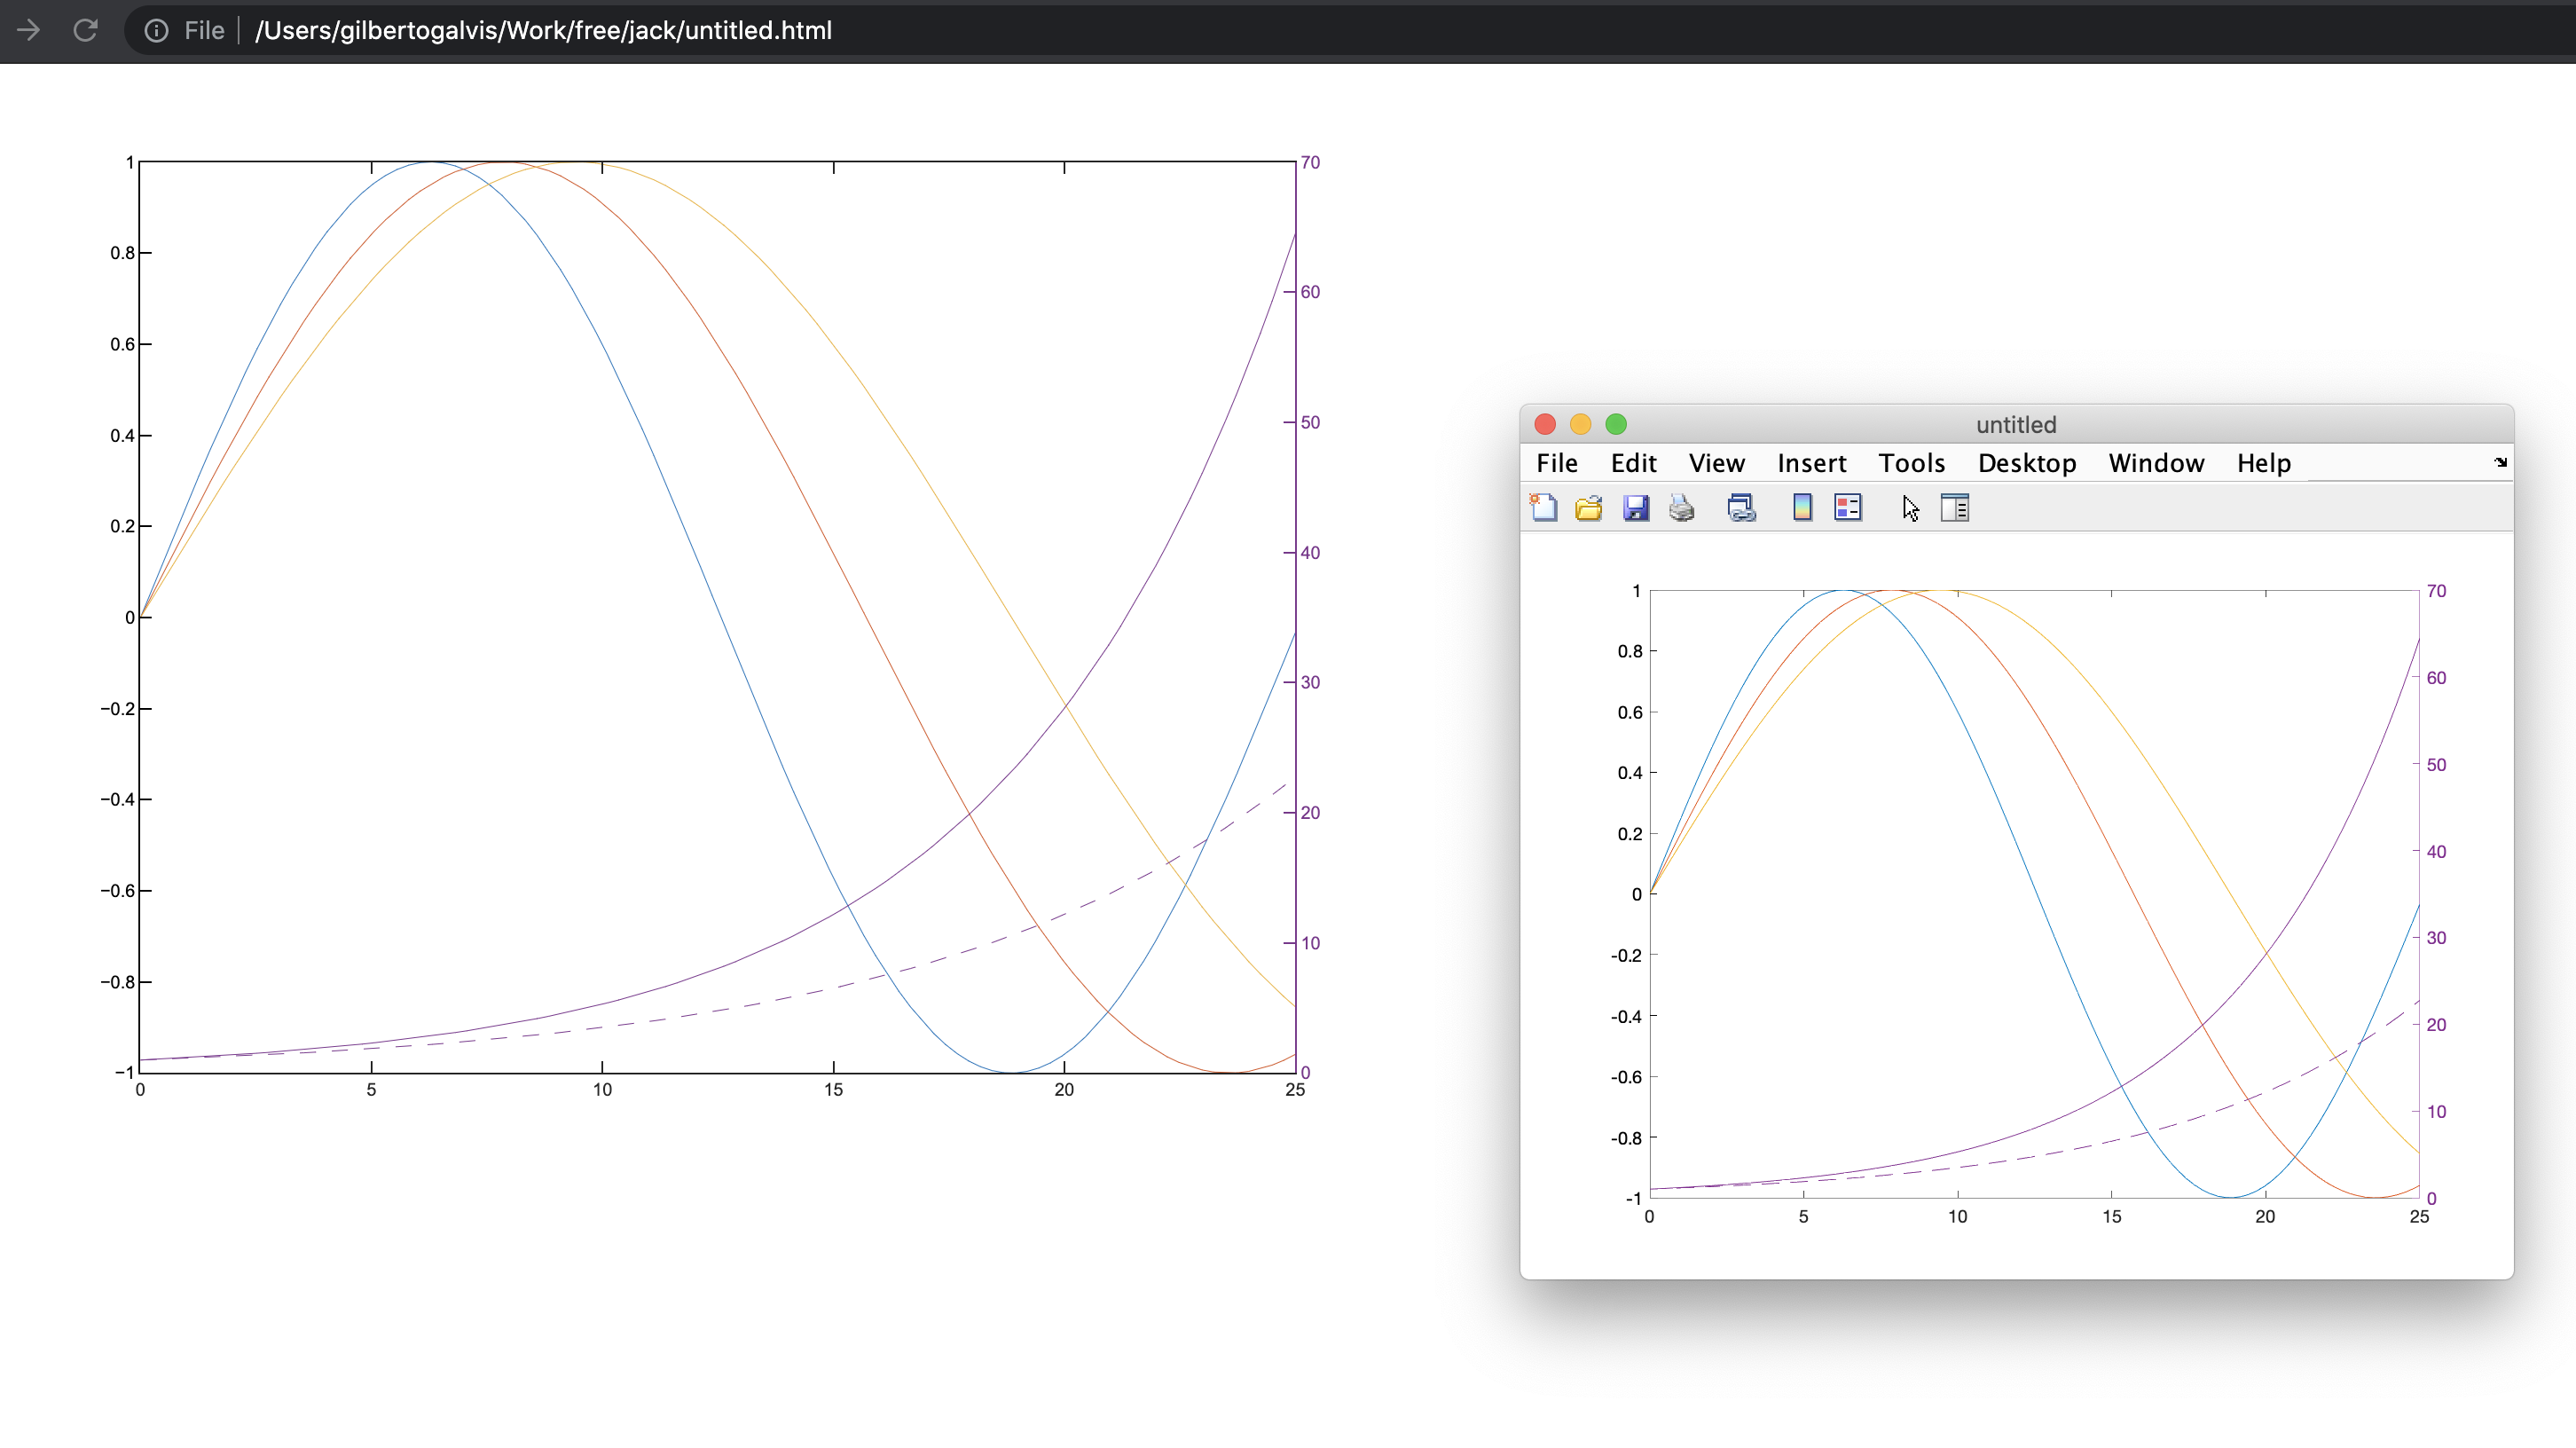Open the Insert menu

[x=1811, y=463]
